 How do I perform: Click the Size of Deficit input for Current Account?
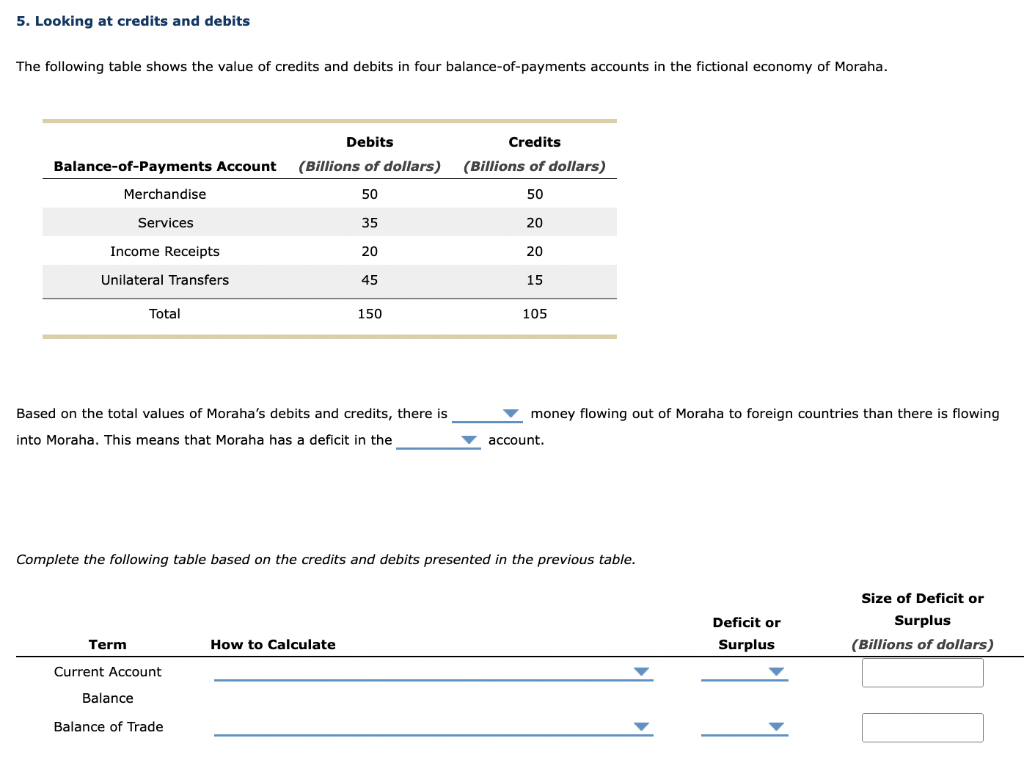coord(922,672)
